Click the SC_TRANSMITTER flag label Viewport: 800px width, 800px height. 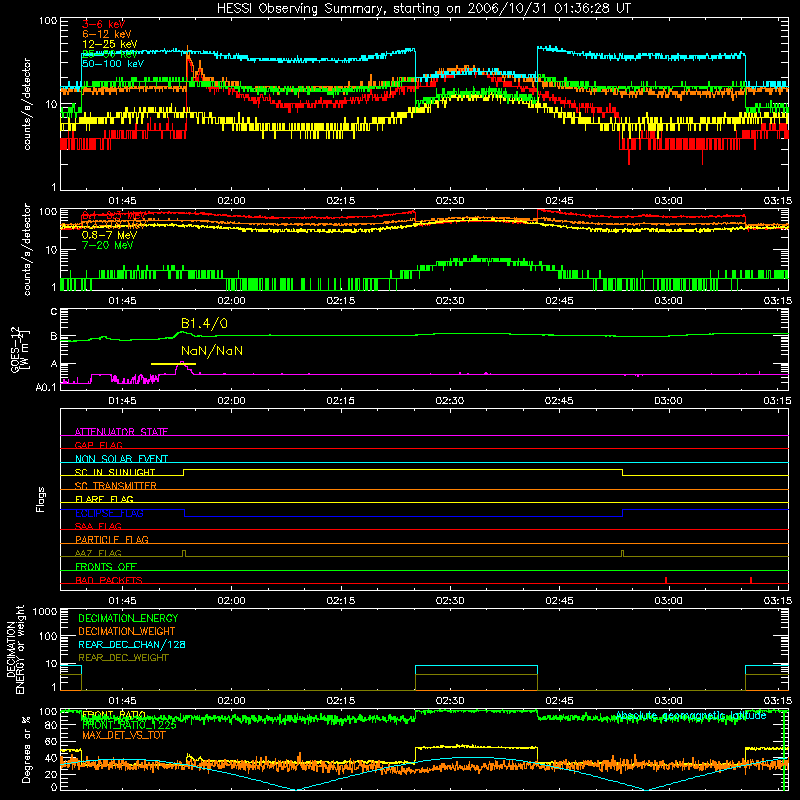click(116, 486)
